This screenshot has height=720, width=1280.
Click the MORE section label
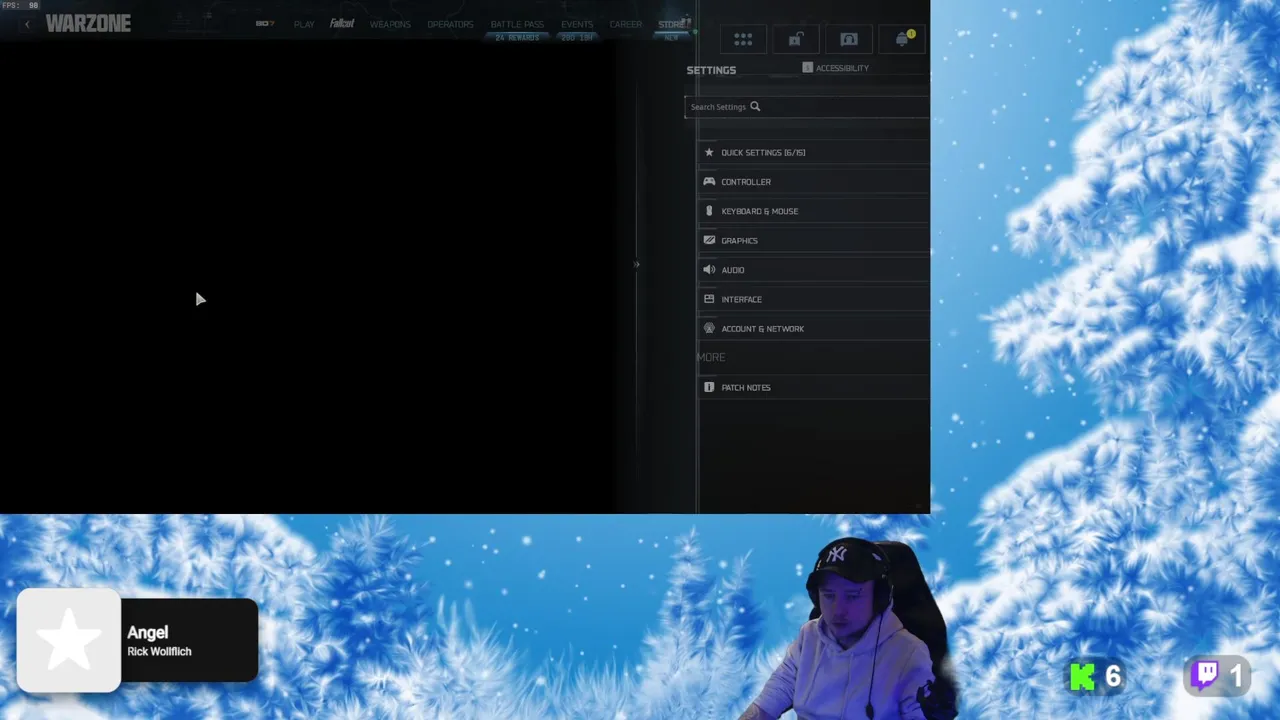[x=711, y=357]
